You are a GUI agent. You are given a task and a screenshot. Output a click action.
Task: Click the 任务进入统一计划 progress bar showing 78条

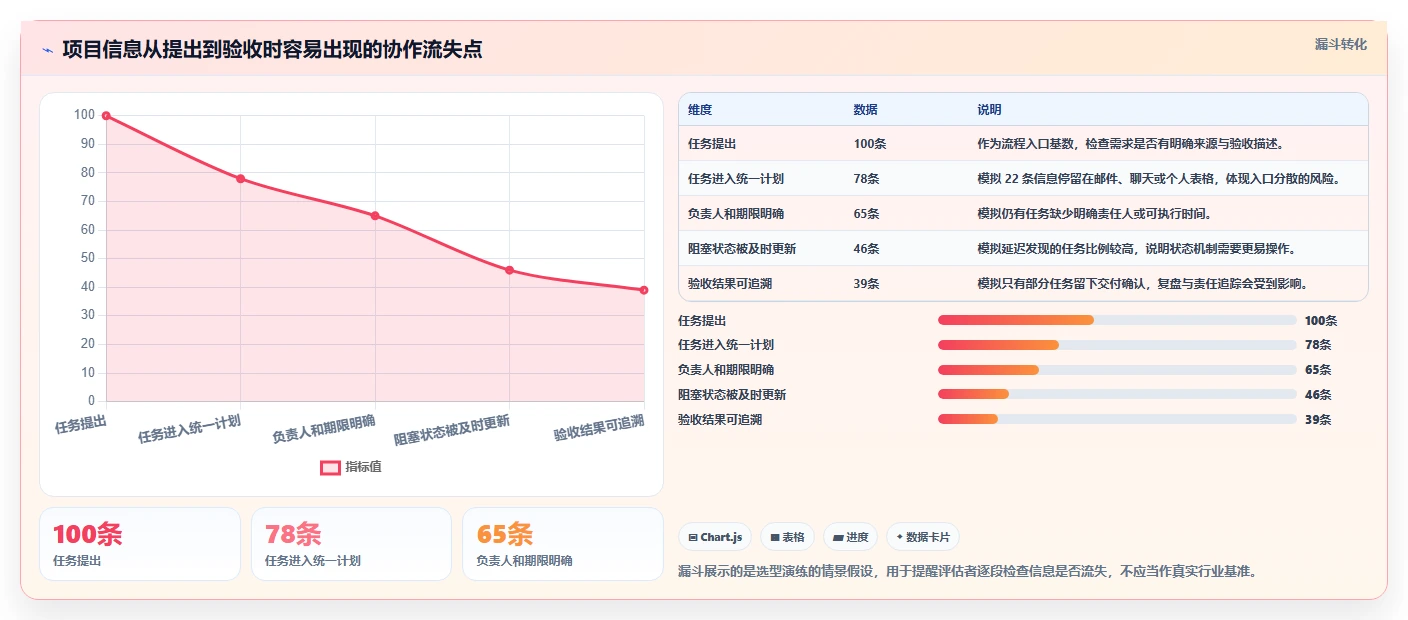coord(1117,345)
